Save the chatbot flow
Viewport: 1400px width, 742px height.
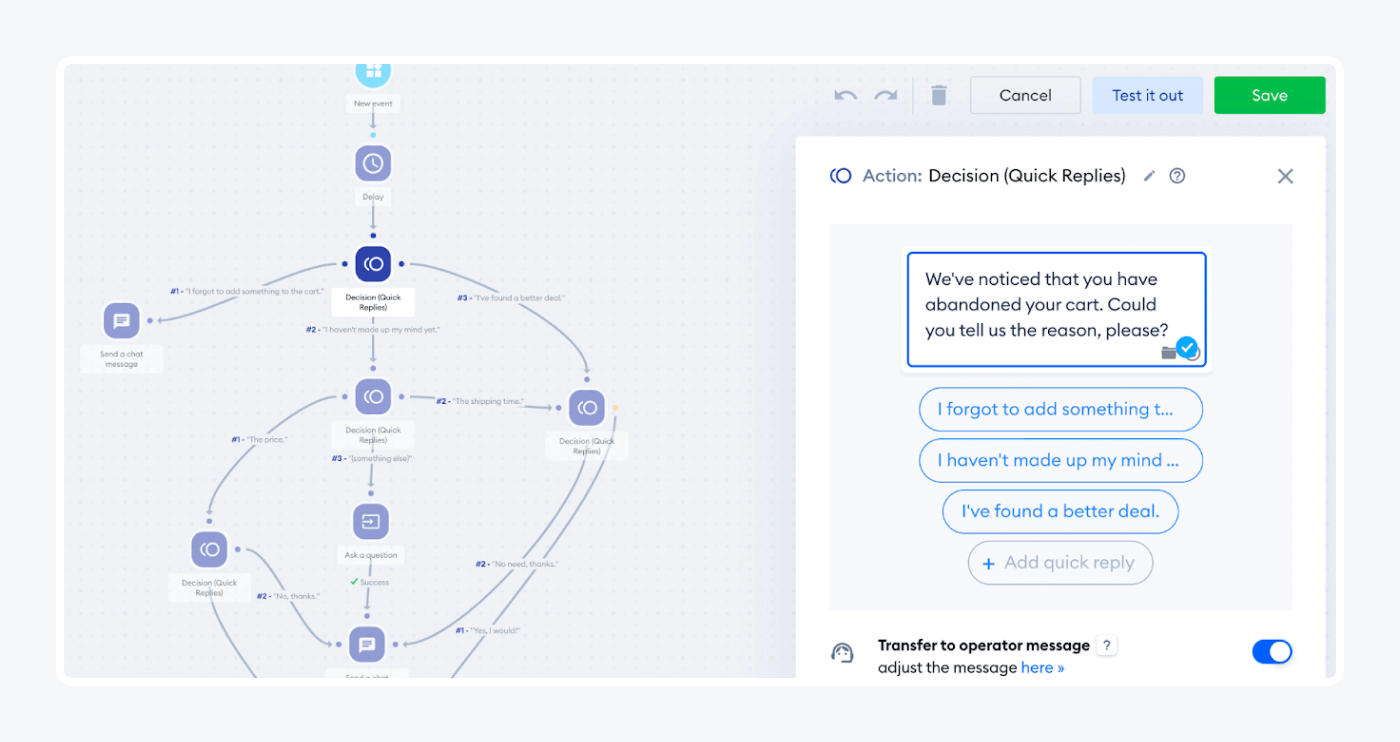(x=1269, y=94)
